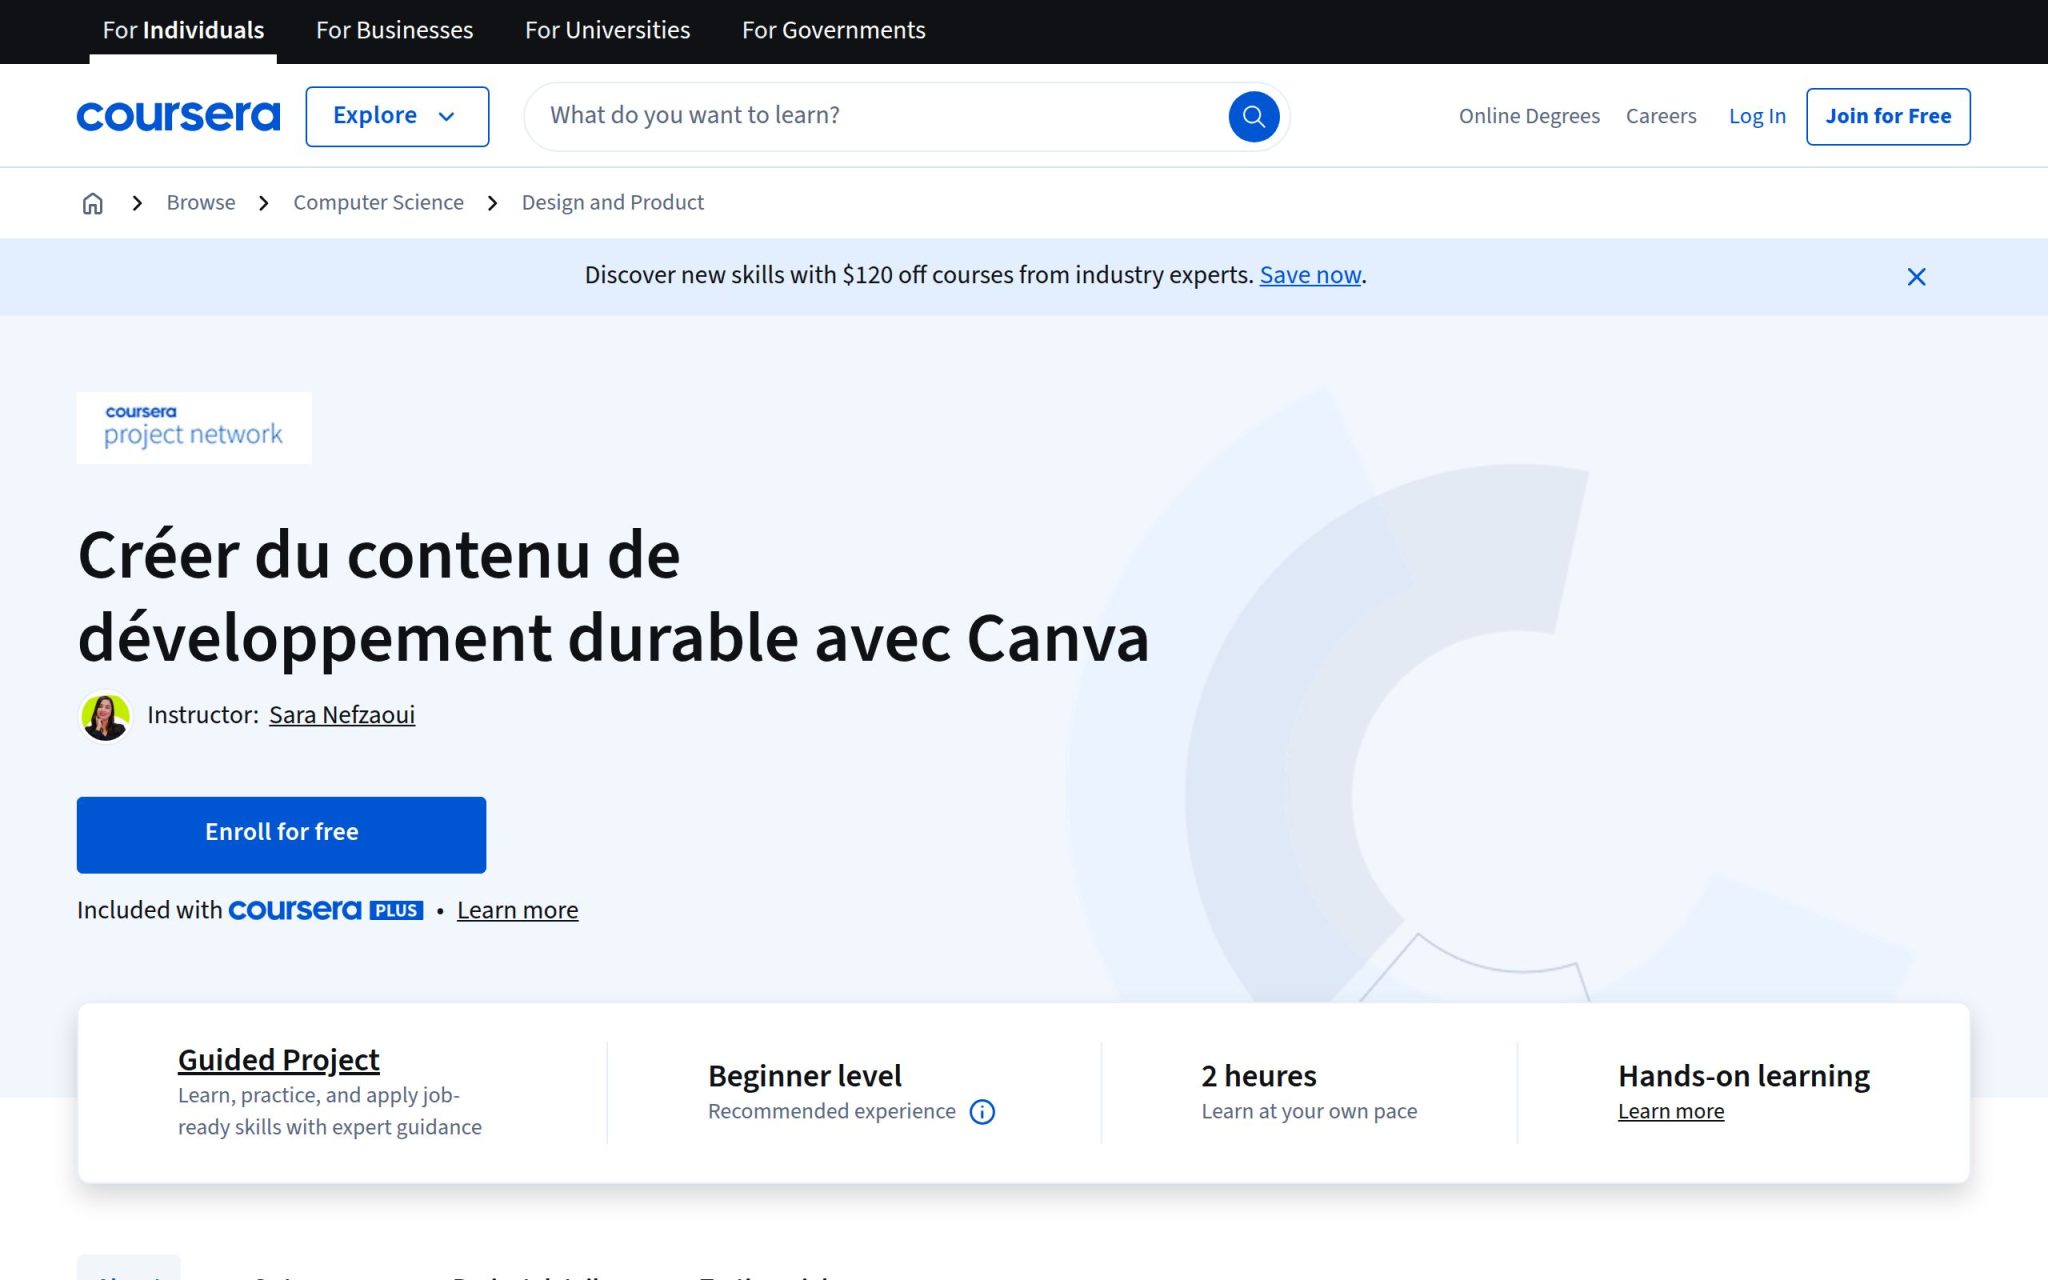The image size is (2048, 1280).
Task: Click the 'Hands-on learning' heading
Action: tap(1743, 1076)
